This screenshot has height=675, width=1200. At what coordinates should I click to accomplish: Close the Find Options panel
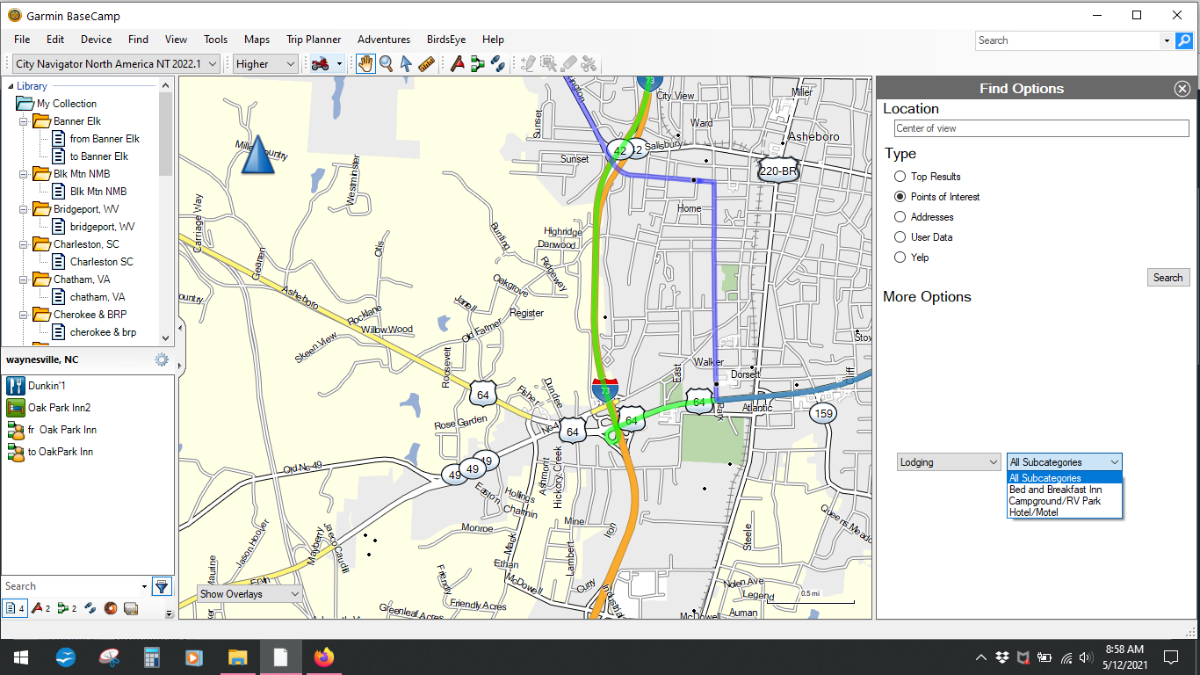[x=1182, y=89]
